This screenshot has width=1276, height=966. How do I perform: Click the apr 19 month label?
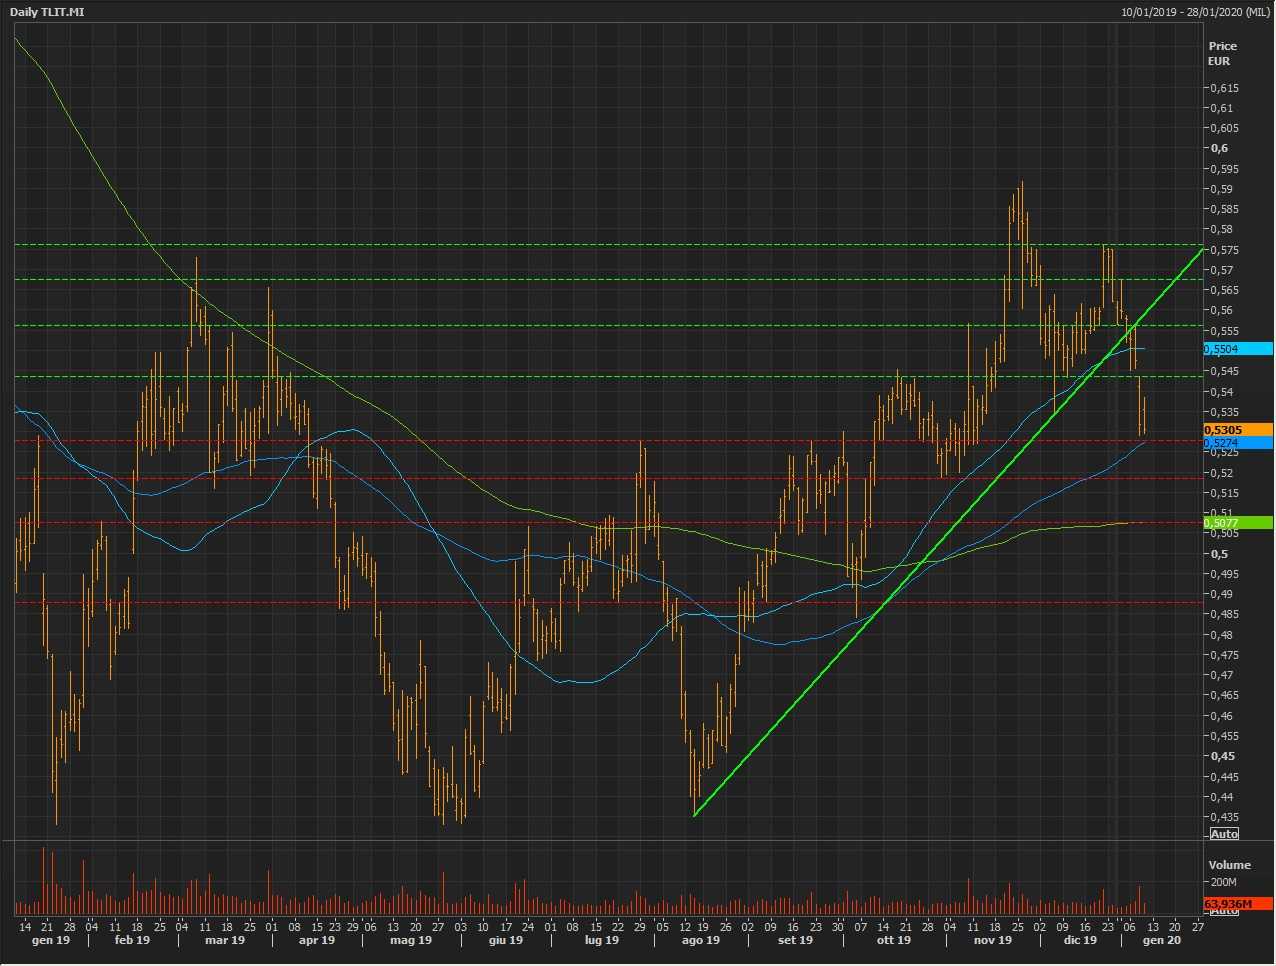click(317, 940)
